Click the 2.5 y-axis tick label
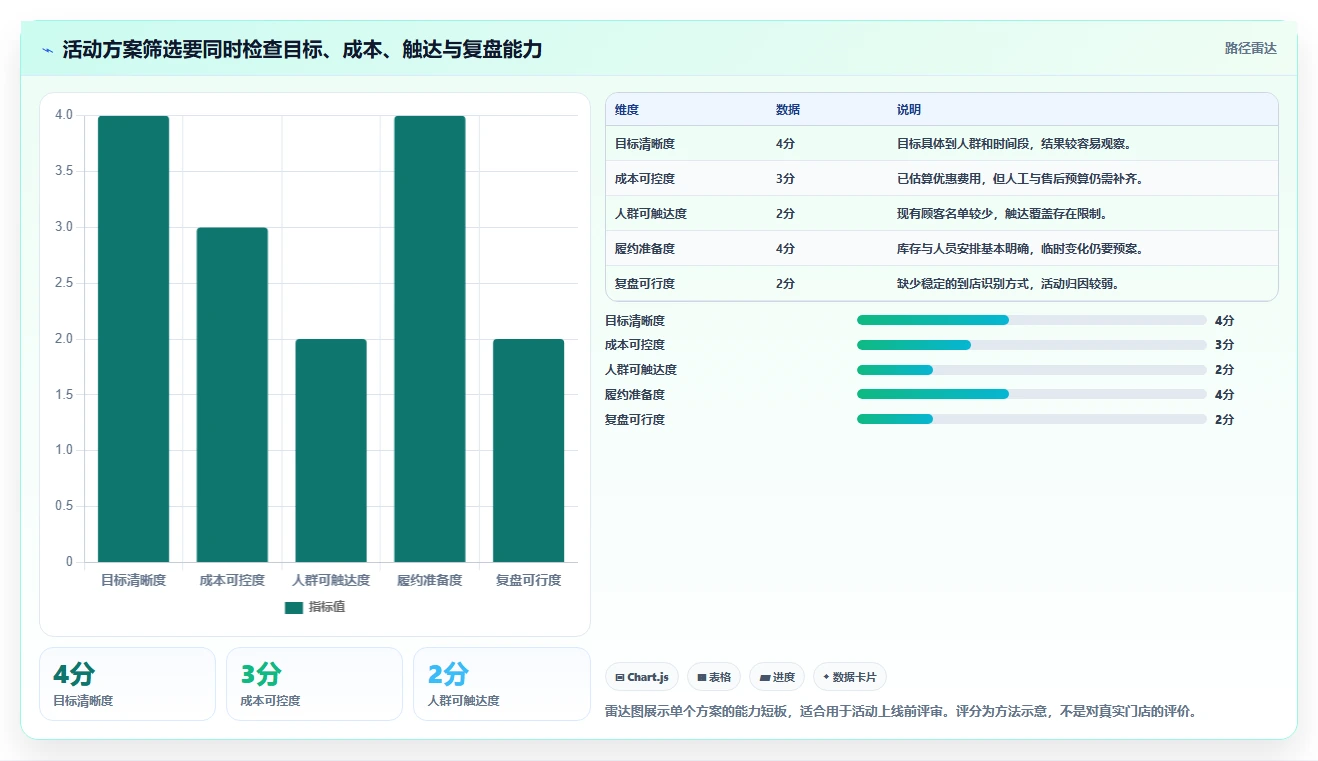Image resolution: width=1318 pixels, height=761 pixels. (x=64, y=283)
